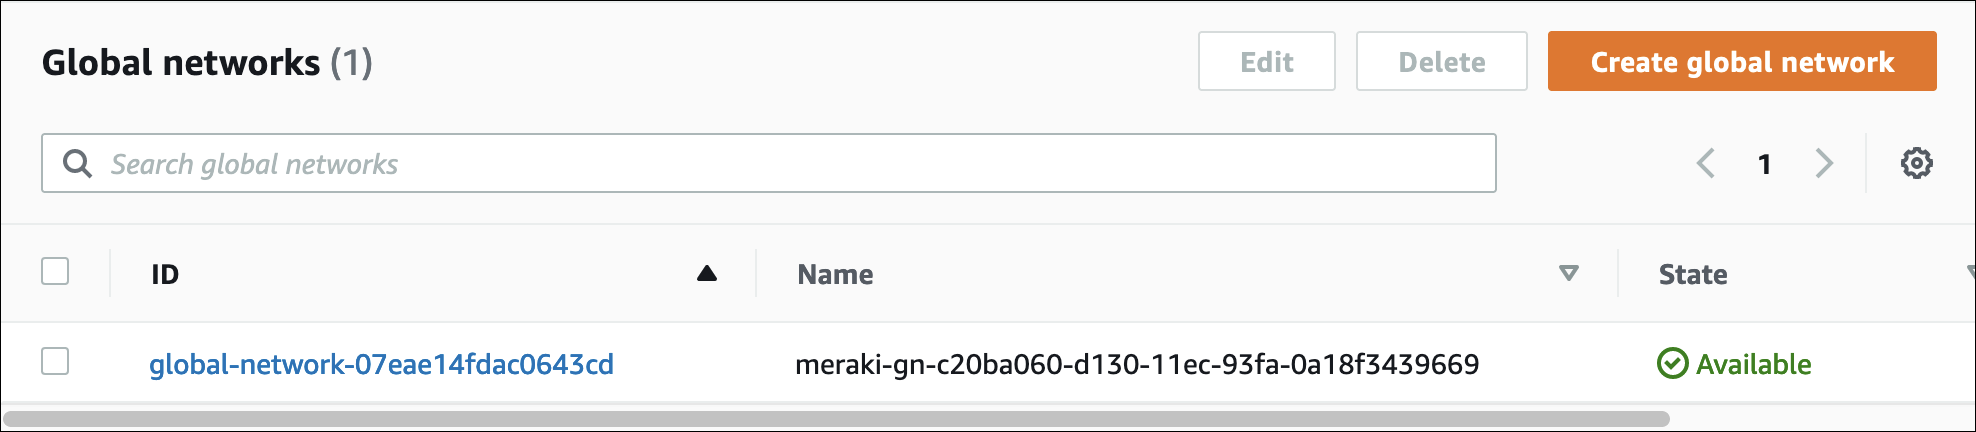The width and height of the screenshot is (1976, 432).
Task: Click the horizontal scrollbar at the bottom
Action: pyautogui.click(x=835, y=419)
